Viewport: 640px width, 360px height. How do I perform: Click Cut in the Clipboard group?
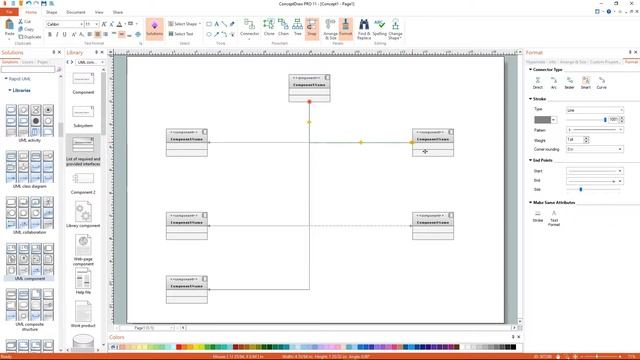coord(25,22)
